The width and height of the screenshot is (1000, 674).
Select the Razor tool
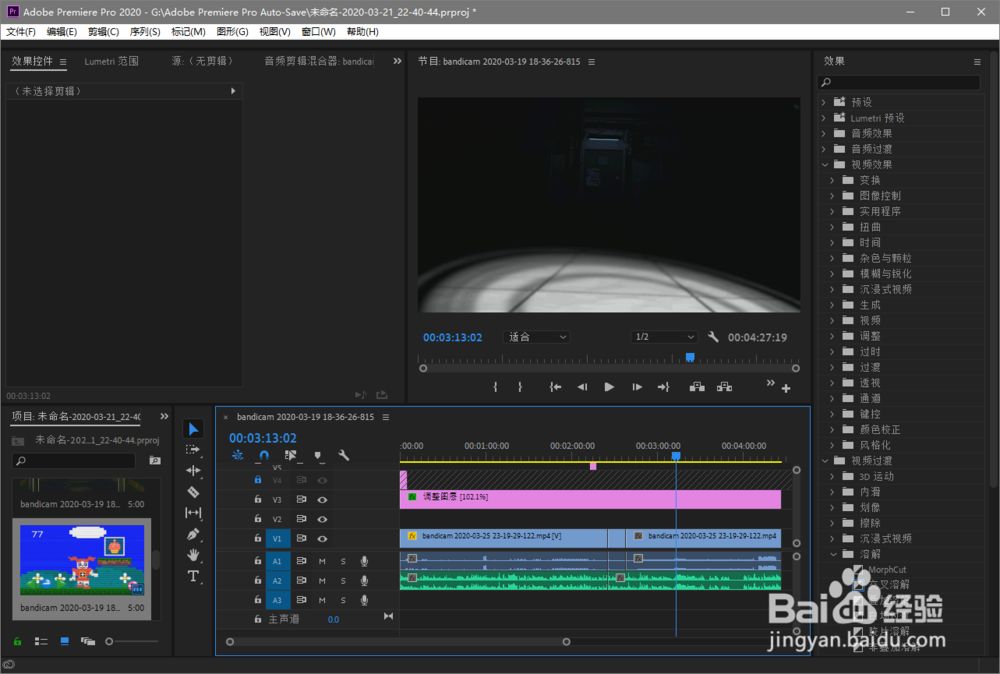[x=193, y=492]
